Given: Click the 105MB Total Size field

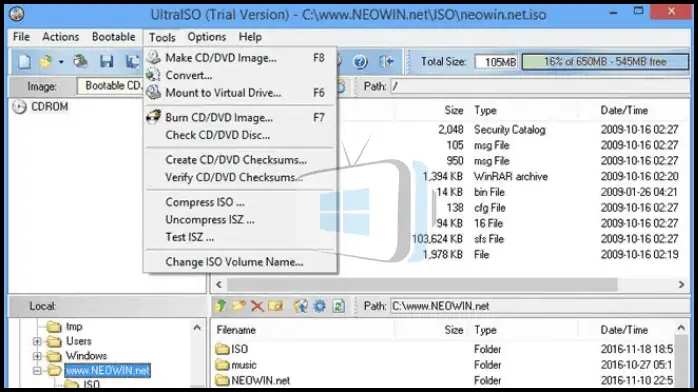Looking at the screenshot, I should pos(496,62).
